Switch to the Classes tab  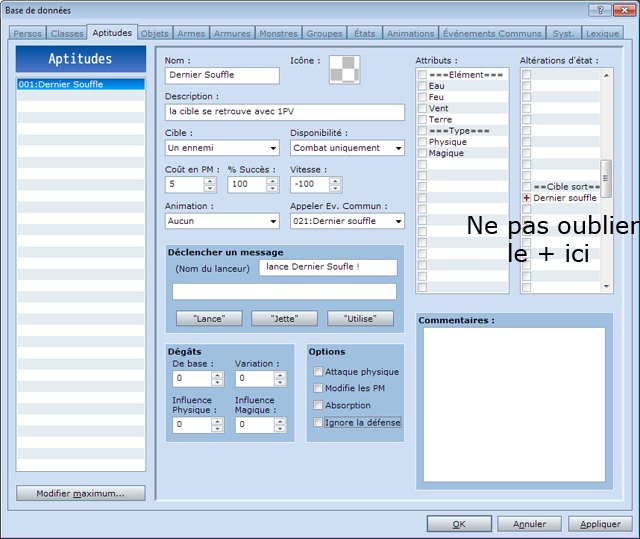tap(67, 33)
